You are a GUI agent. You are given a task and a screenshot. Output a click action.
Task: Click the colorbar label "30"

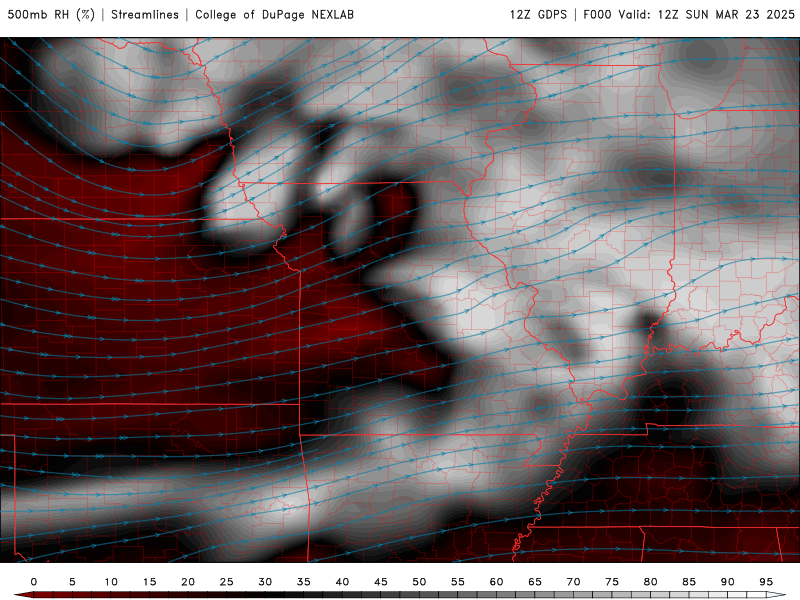265,582
